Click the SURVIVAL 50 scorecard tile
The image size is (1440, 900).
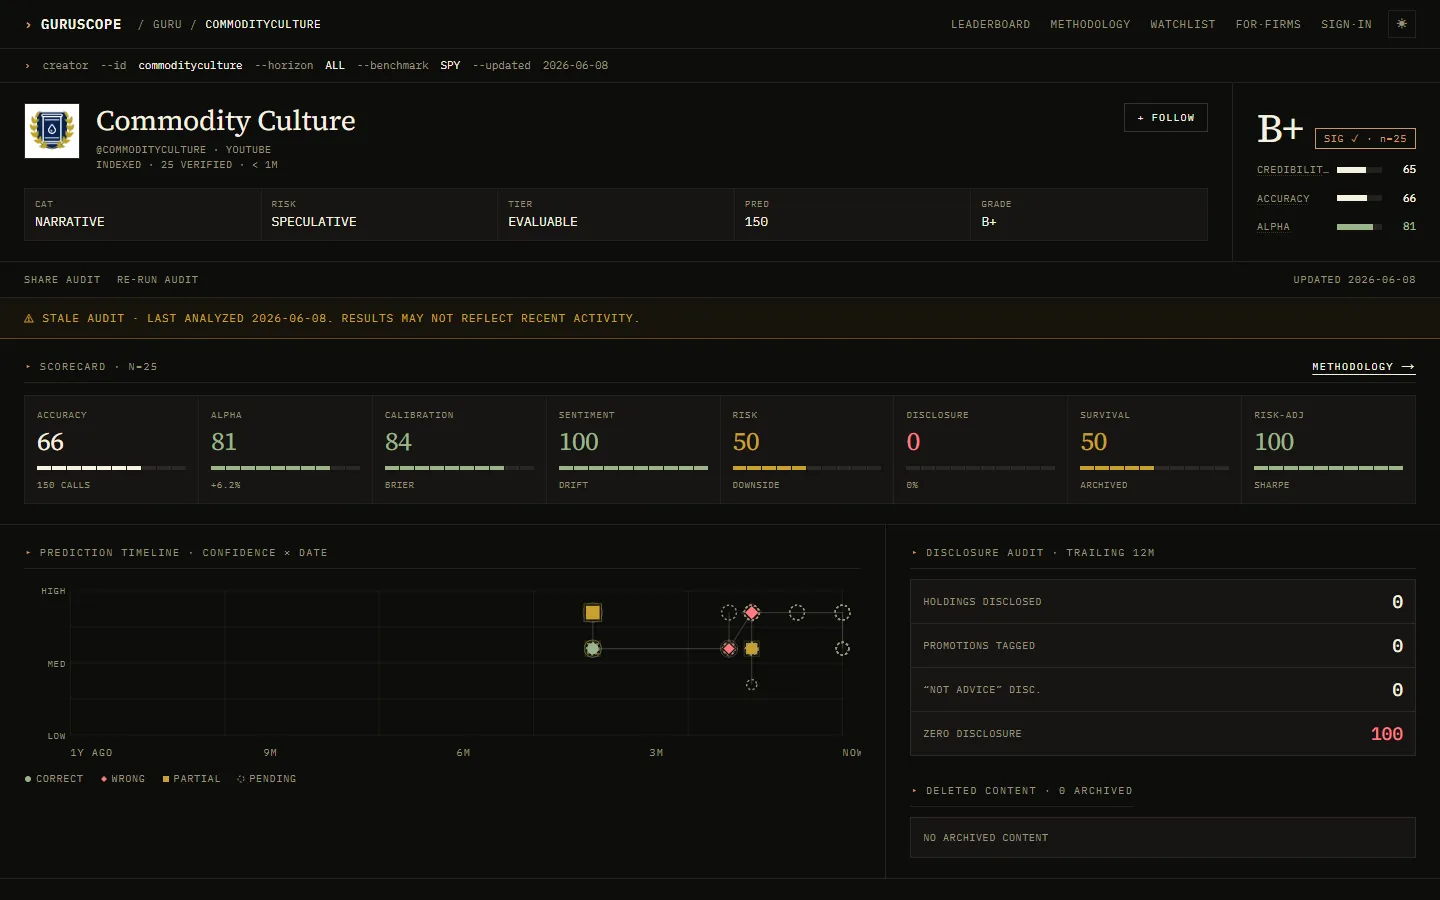point(1154,449)
